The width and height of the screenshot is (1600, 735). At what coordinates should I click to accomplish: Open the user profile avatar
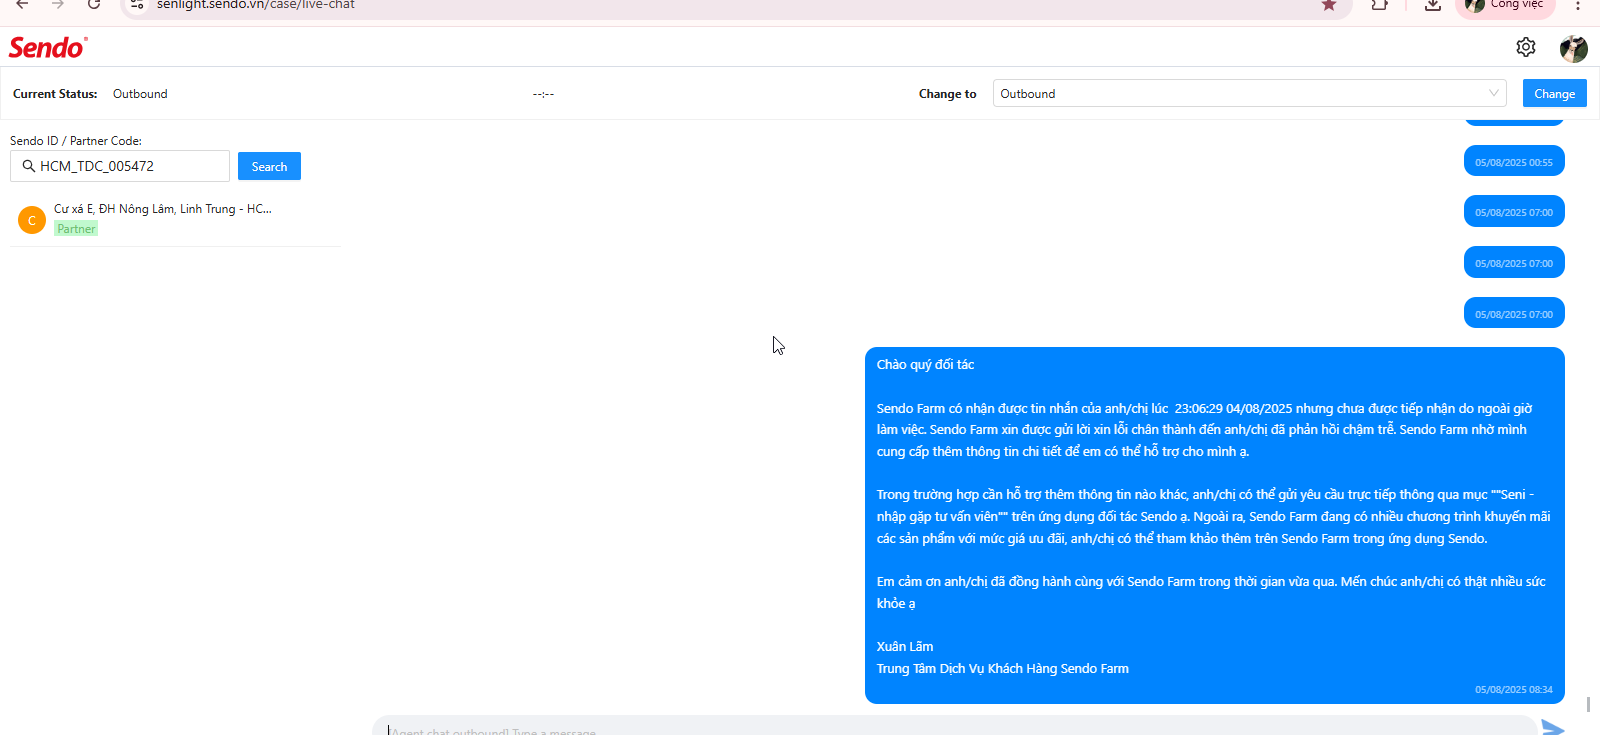tap(1573, 48)
